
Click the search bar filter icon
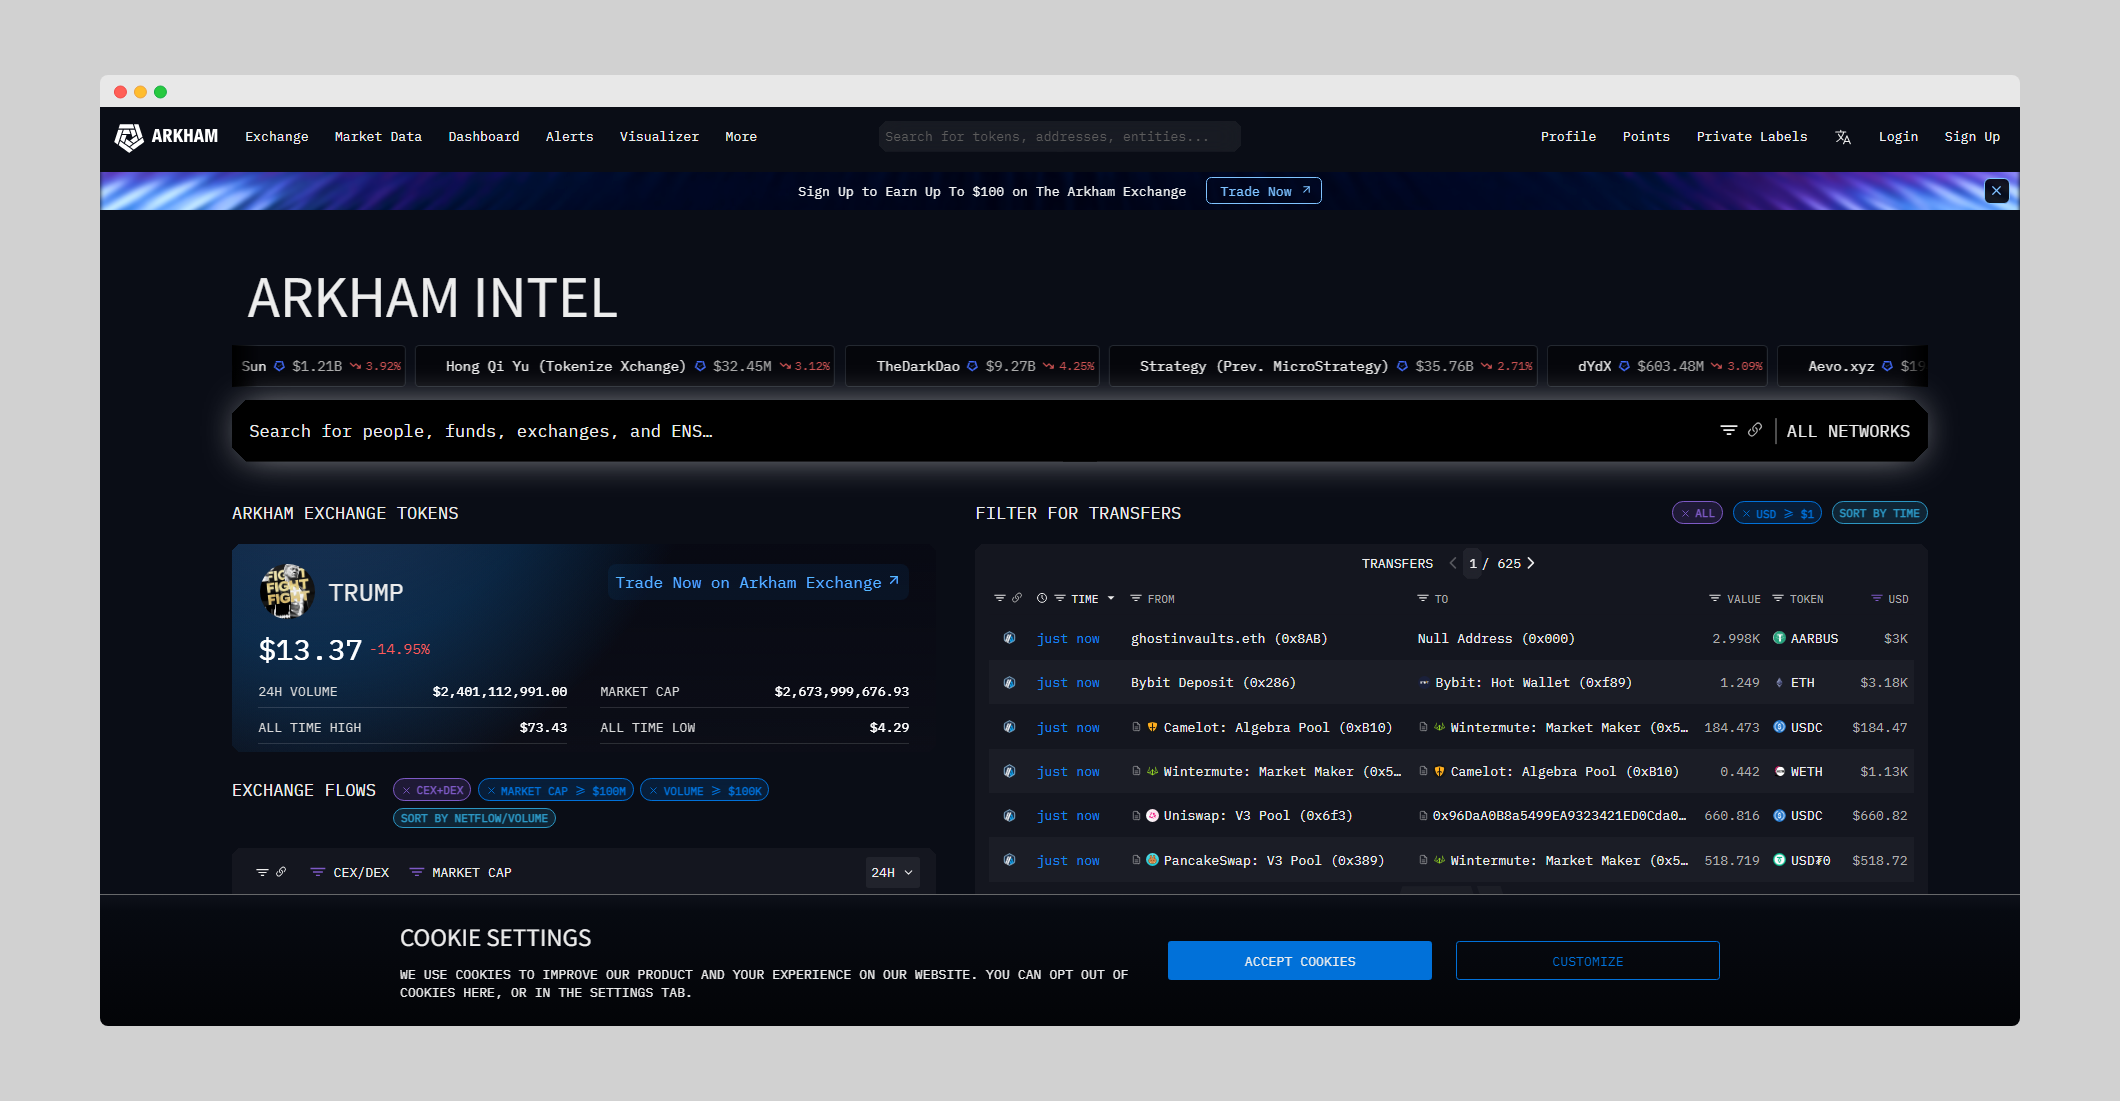point(1728,430)
